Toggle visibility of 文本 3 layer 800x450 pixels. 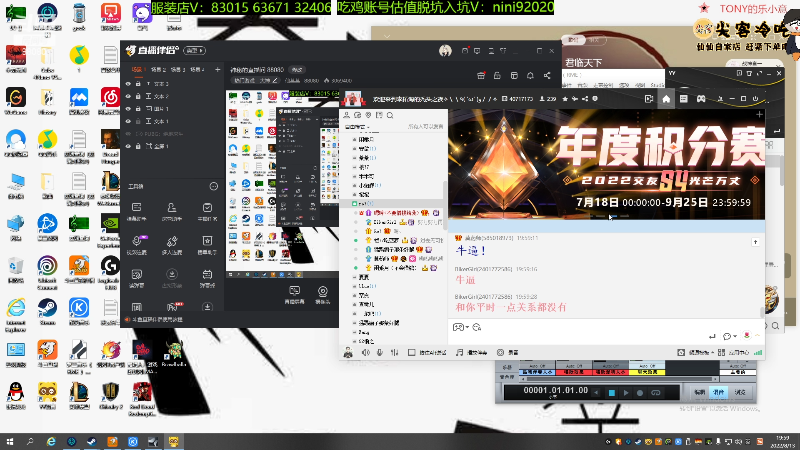click(x=128, y=84)
